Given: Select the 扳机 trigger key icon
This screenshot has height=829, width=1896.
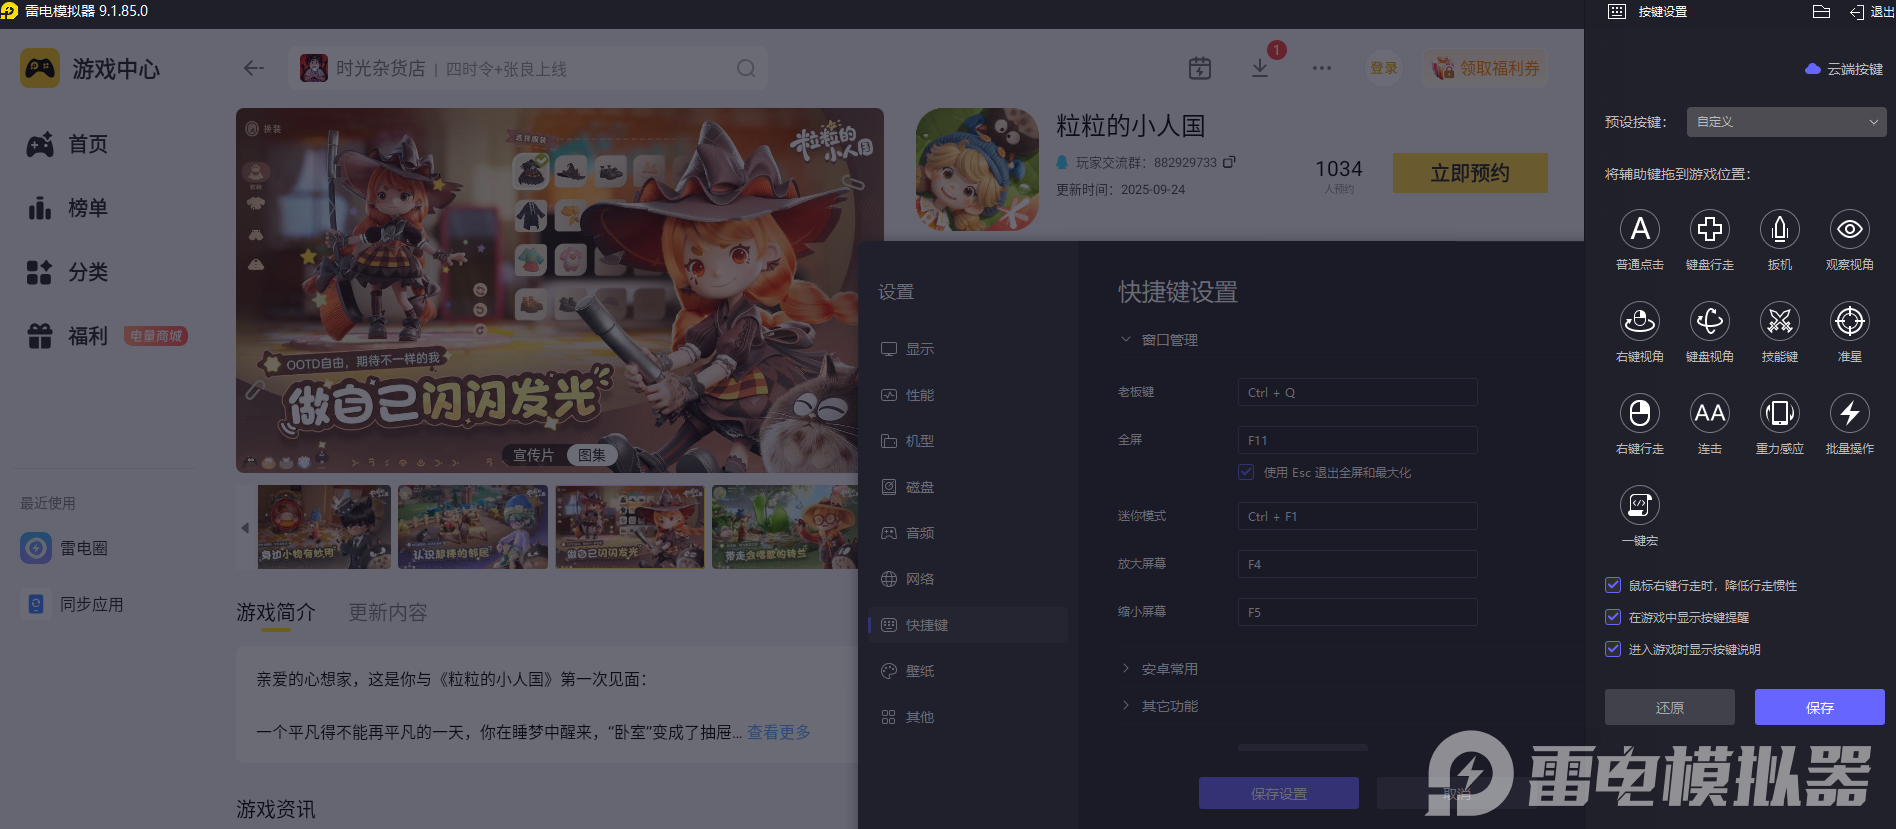Looking at the screenshot, I should coord(1780,229).
